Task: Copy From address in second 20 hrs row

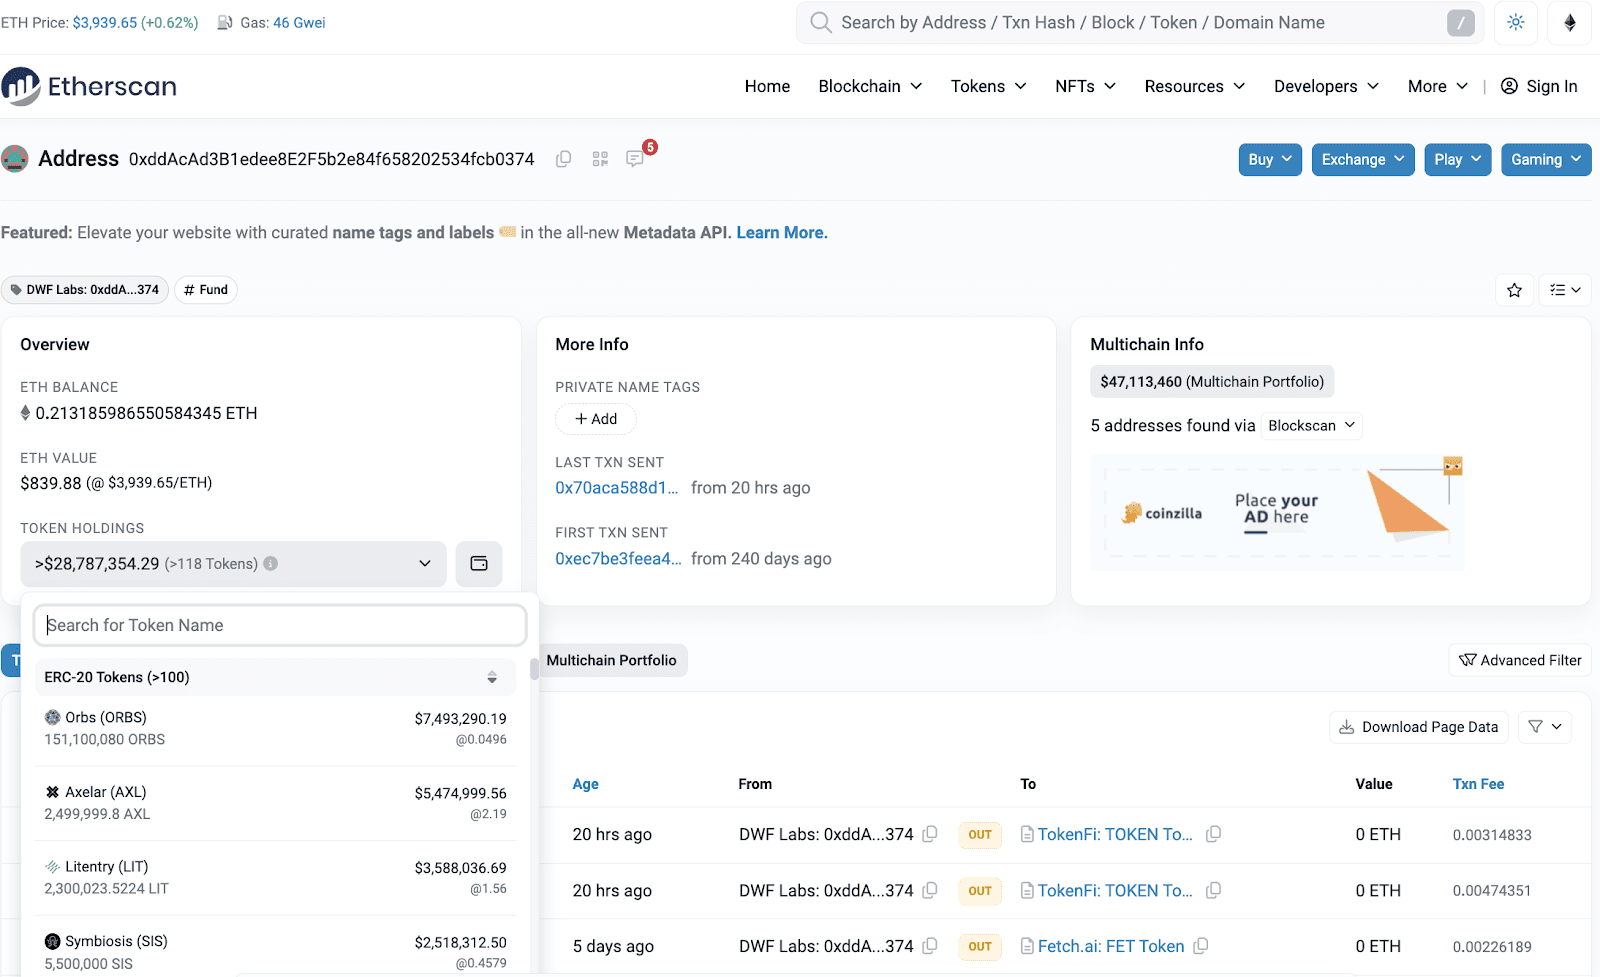Action: [930, 890]
